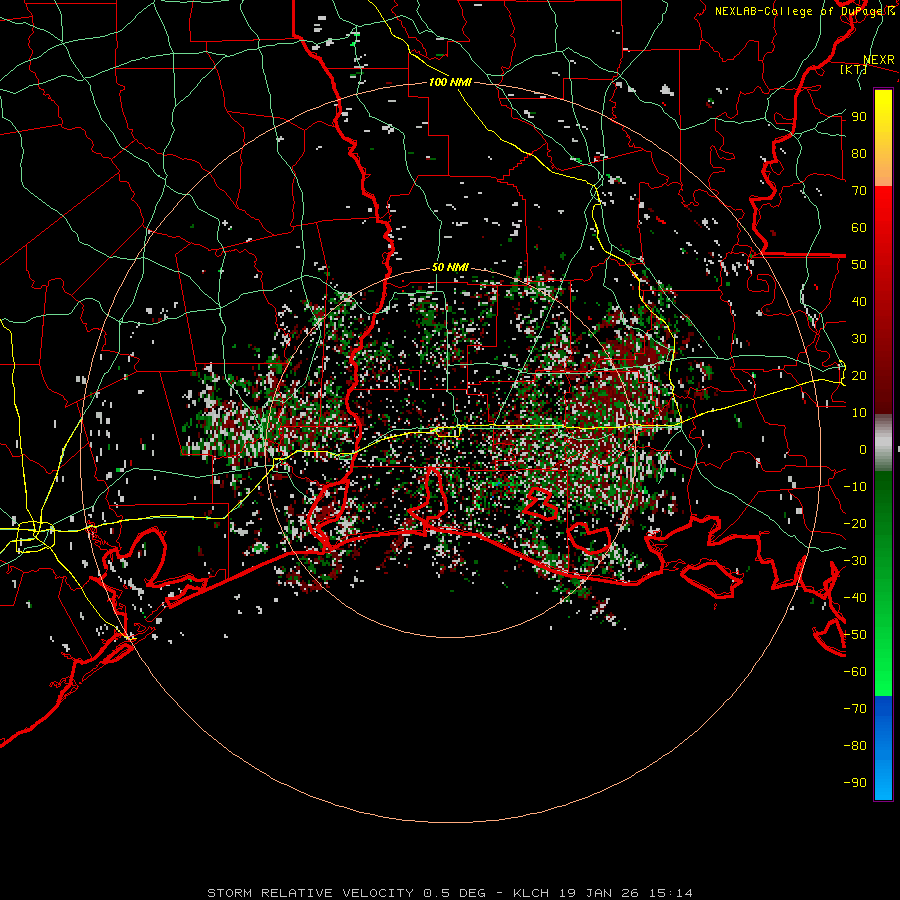This screenshot has height=900, width=900.
Task: Click the 15:14 timestamp text
Action: (671, 893)
